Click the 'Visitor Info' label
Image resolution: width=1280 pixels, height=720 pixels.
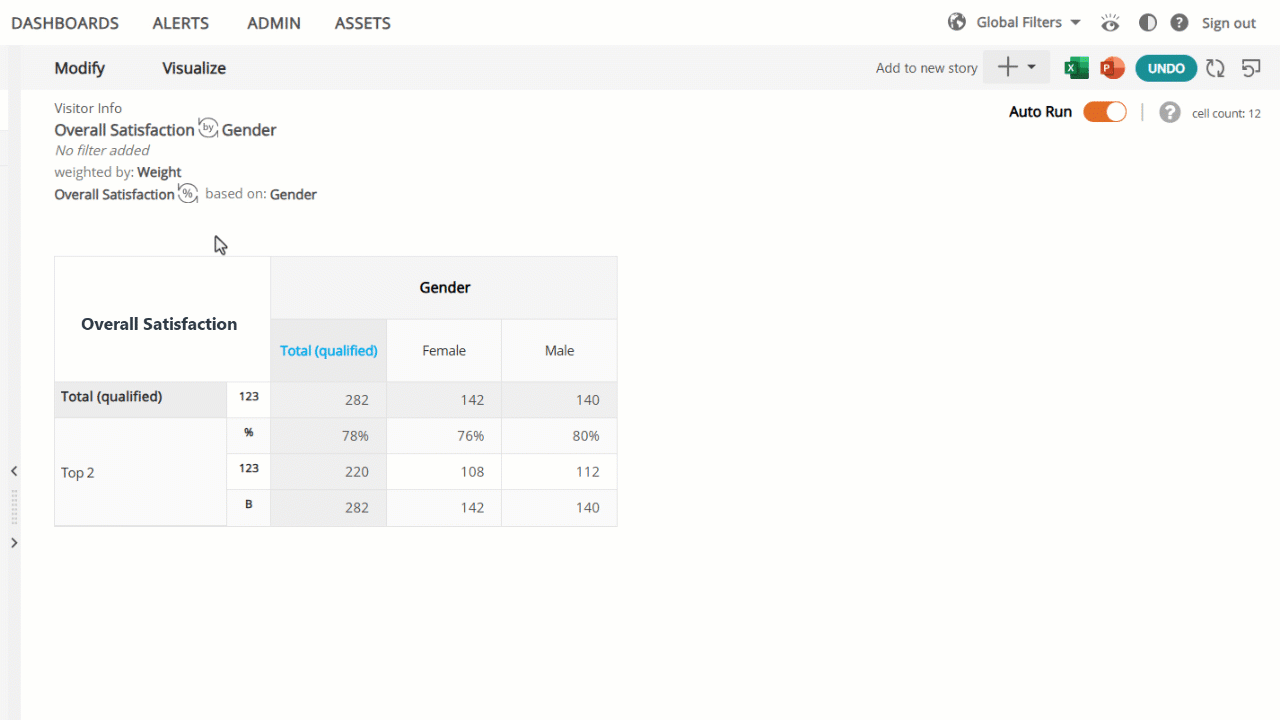(88, 108)
